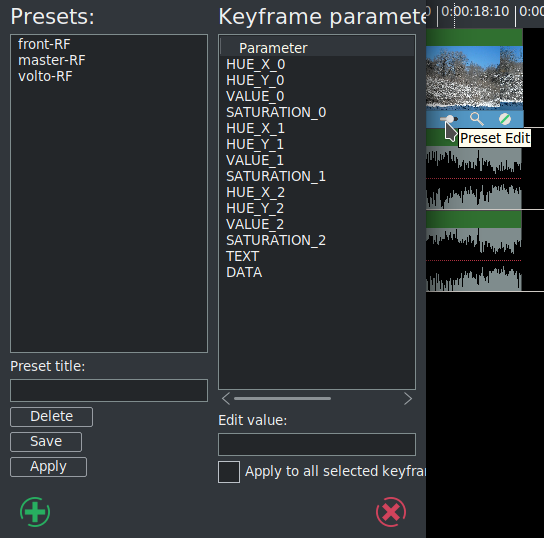Click the Save preset button
The image size is (544, 538).
tap(46, 442)
